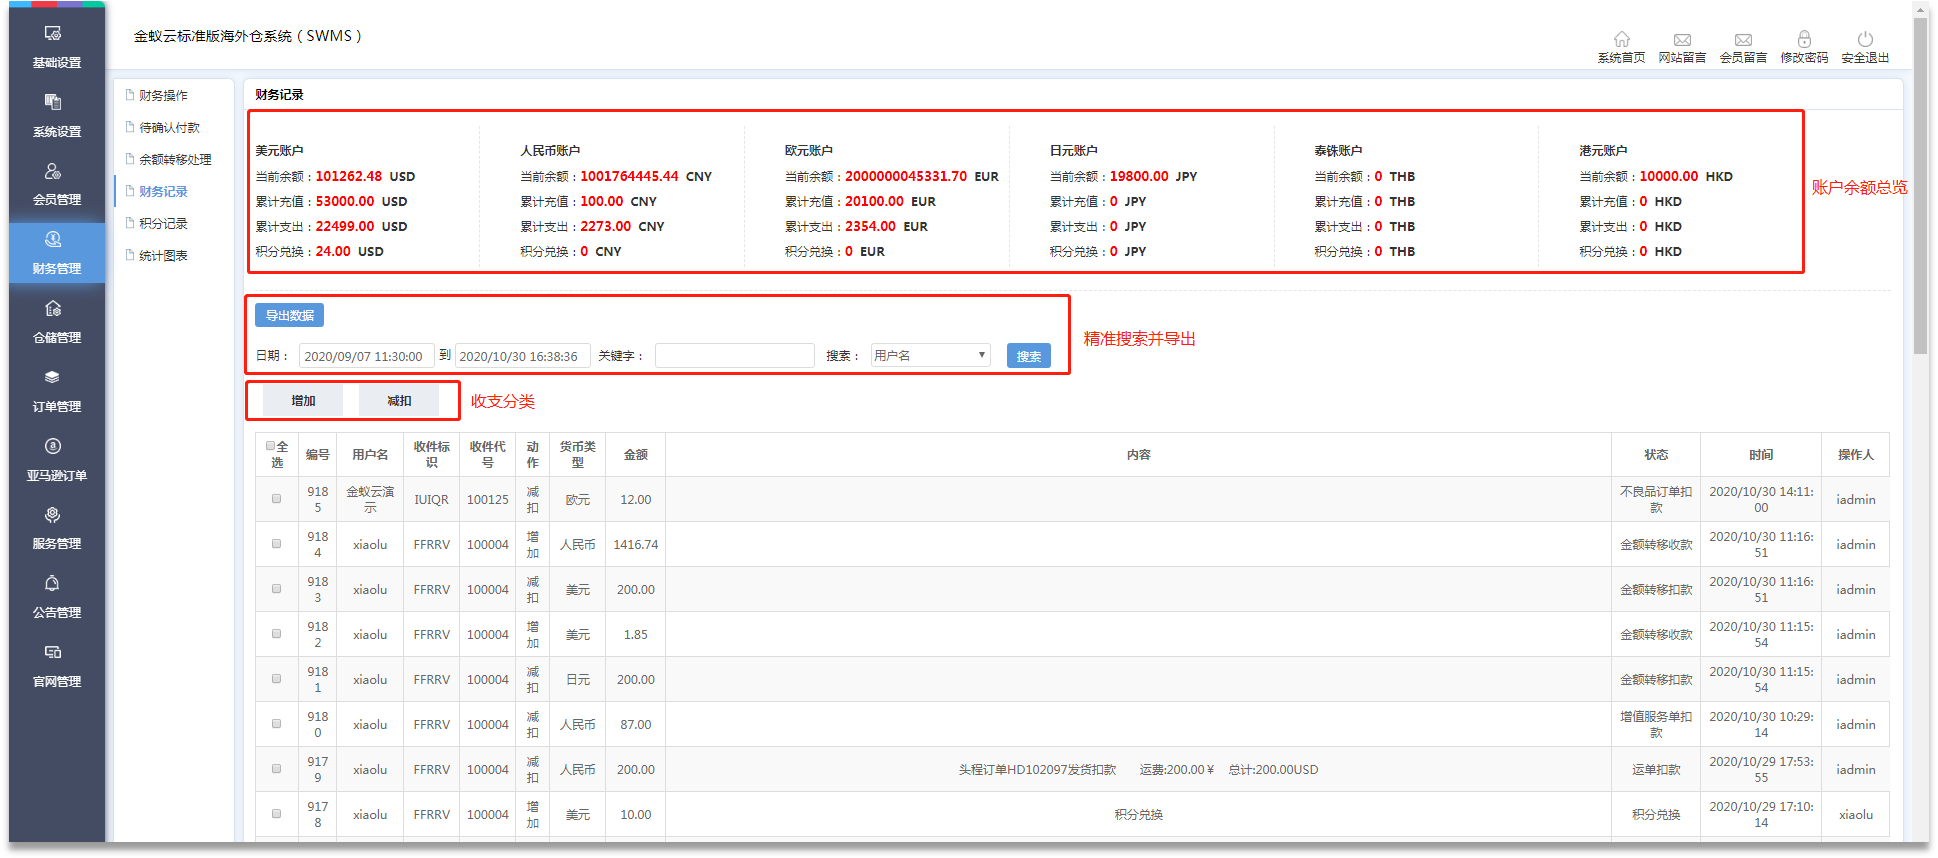The height and width of the screenshot is (858, 1938).
Task: Click the 系统首页 home icon
Action: pyautogui.click(x=1621, y=39)
